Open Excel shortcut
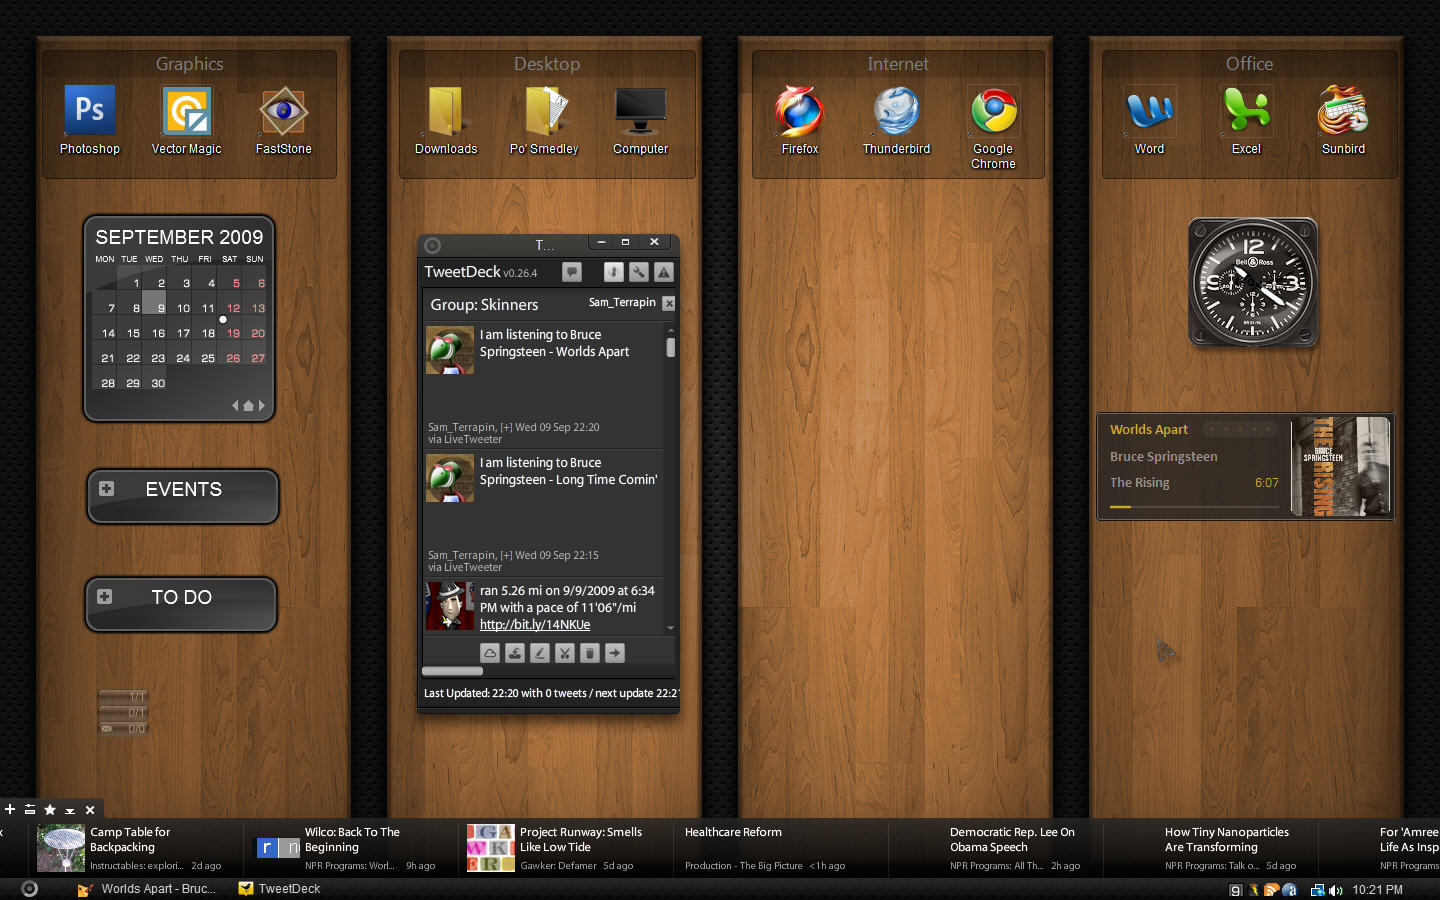The height and width of the screenshot is (900, 1440). [x=1246, y=120]
